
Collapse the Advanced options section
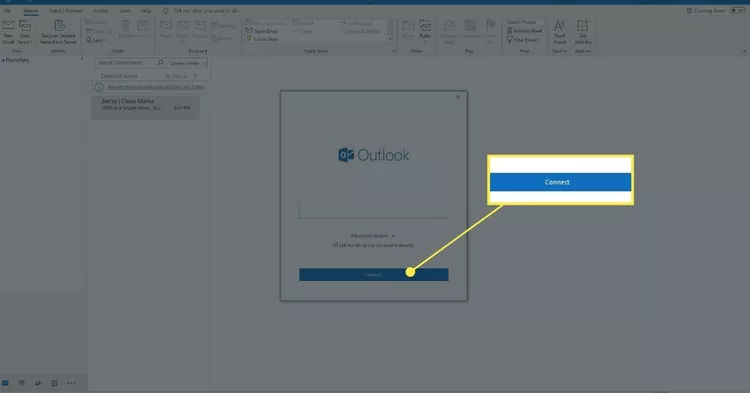click(x=372, y=236)
